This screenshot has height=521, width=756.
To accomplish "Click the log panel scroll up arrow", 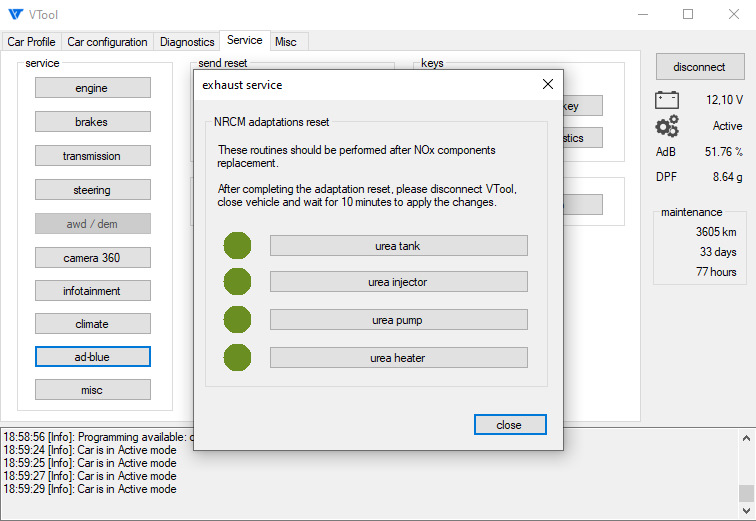I will [x=746, y=438].
